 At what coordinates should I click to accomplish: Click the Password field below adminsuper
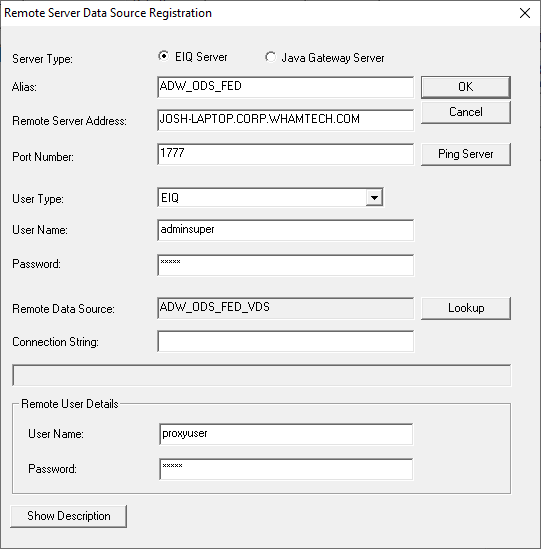coord(285,265)
